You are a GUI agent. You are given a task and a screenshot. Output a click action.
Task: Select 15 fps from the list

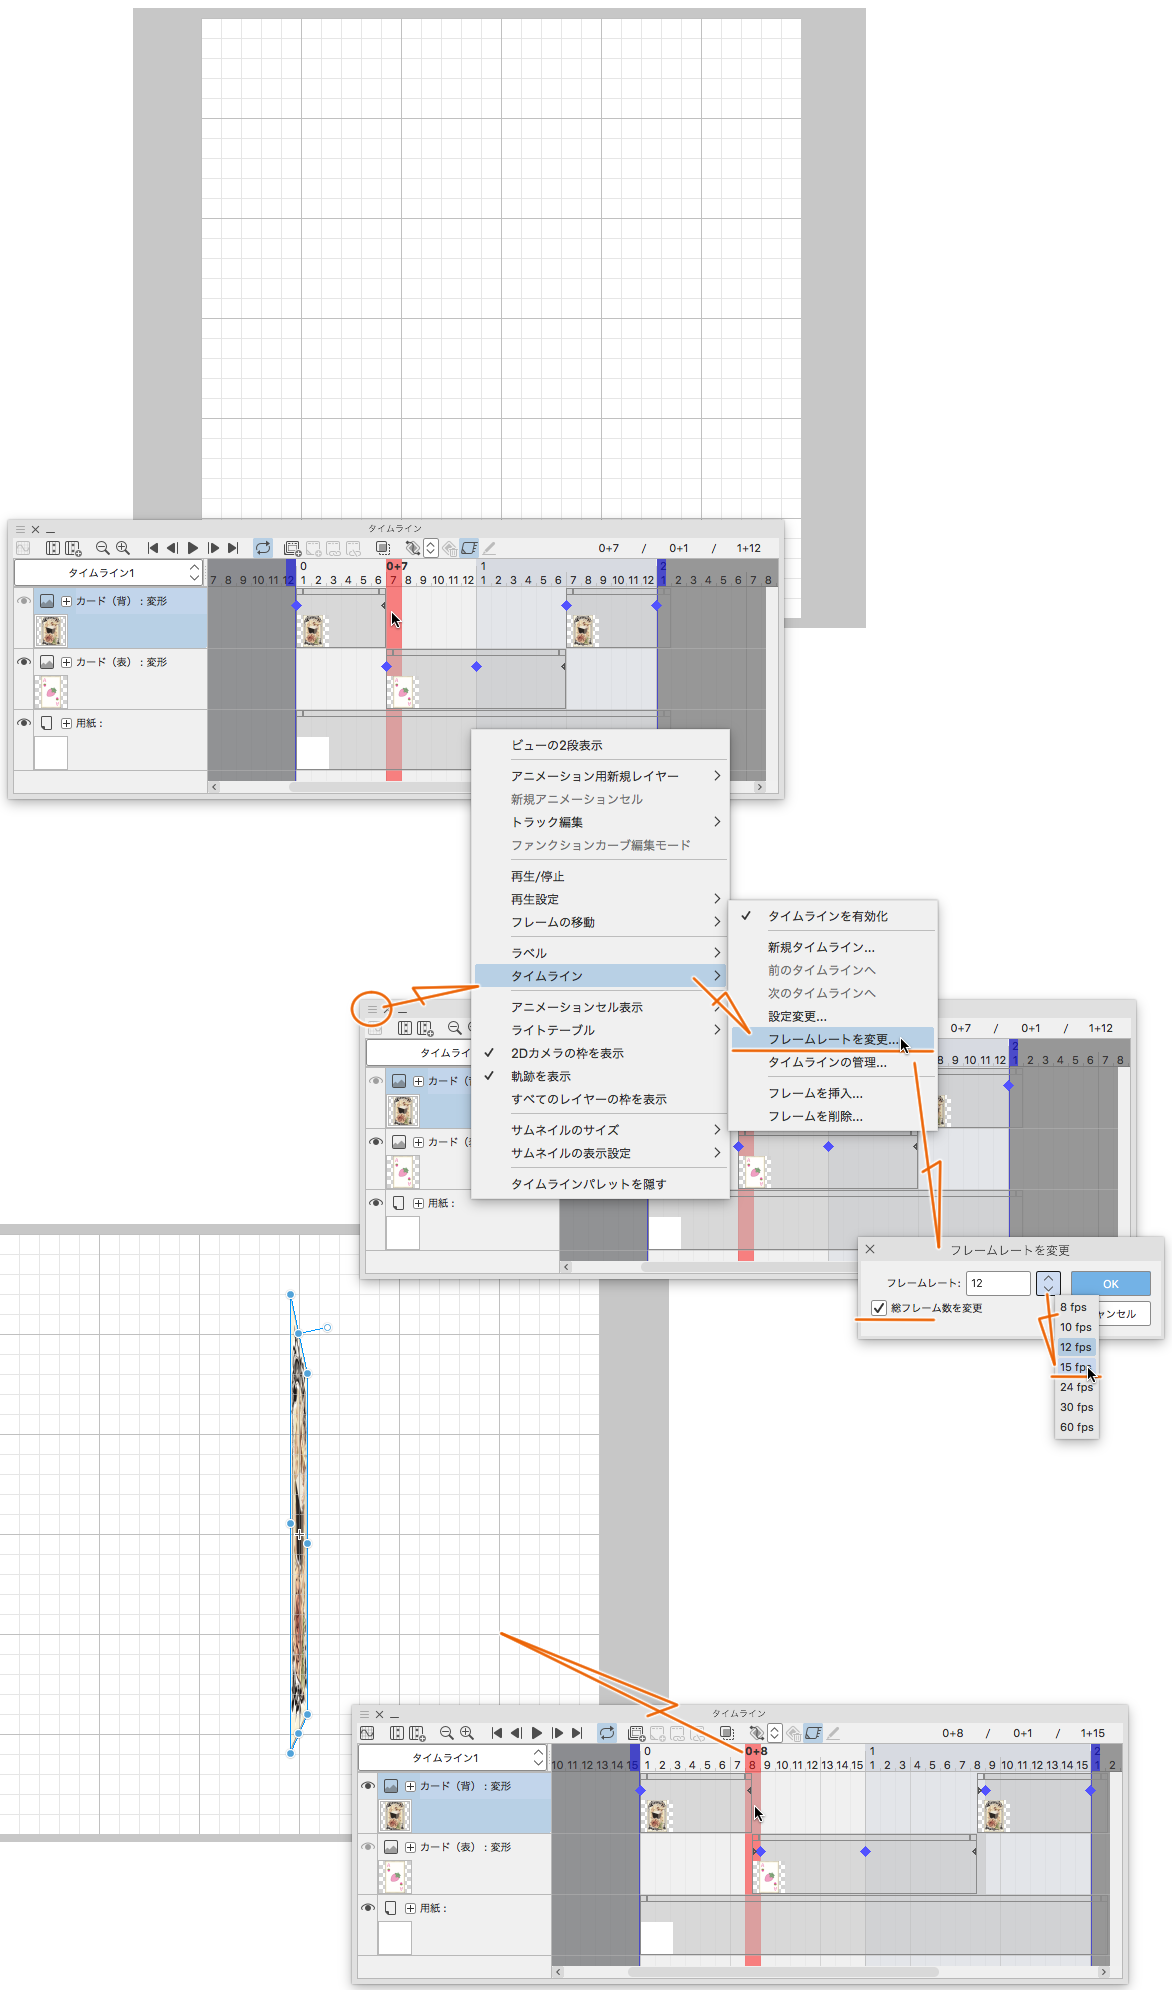pos(1076,1367)
